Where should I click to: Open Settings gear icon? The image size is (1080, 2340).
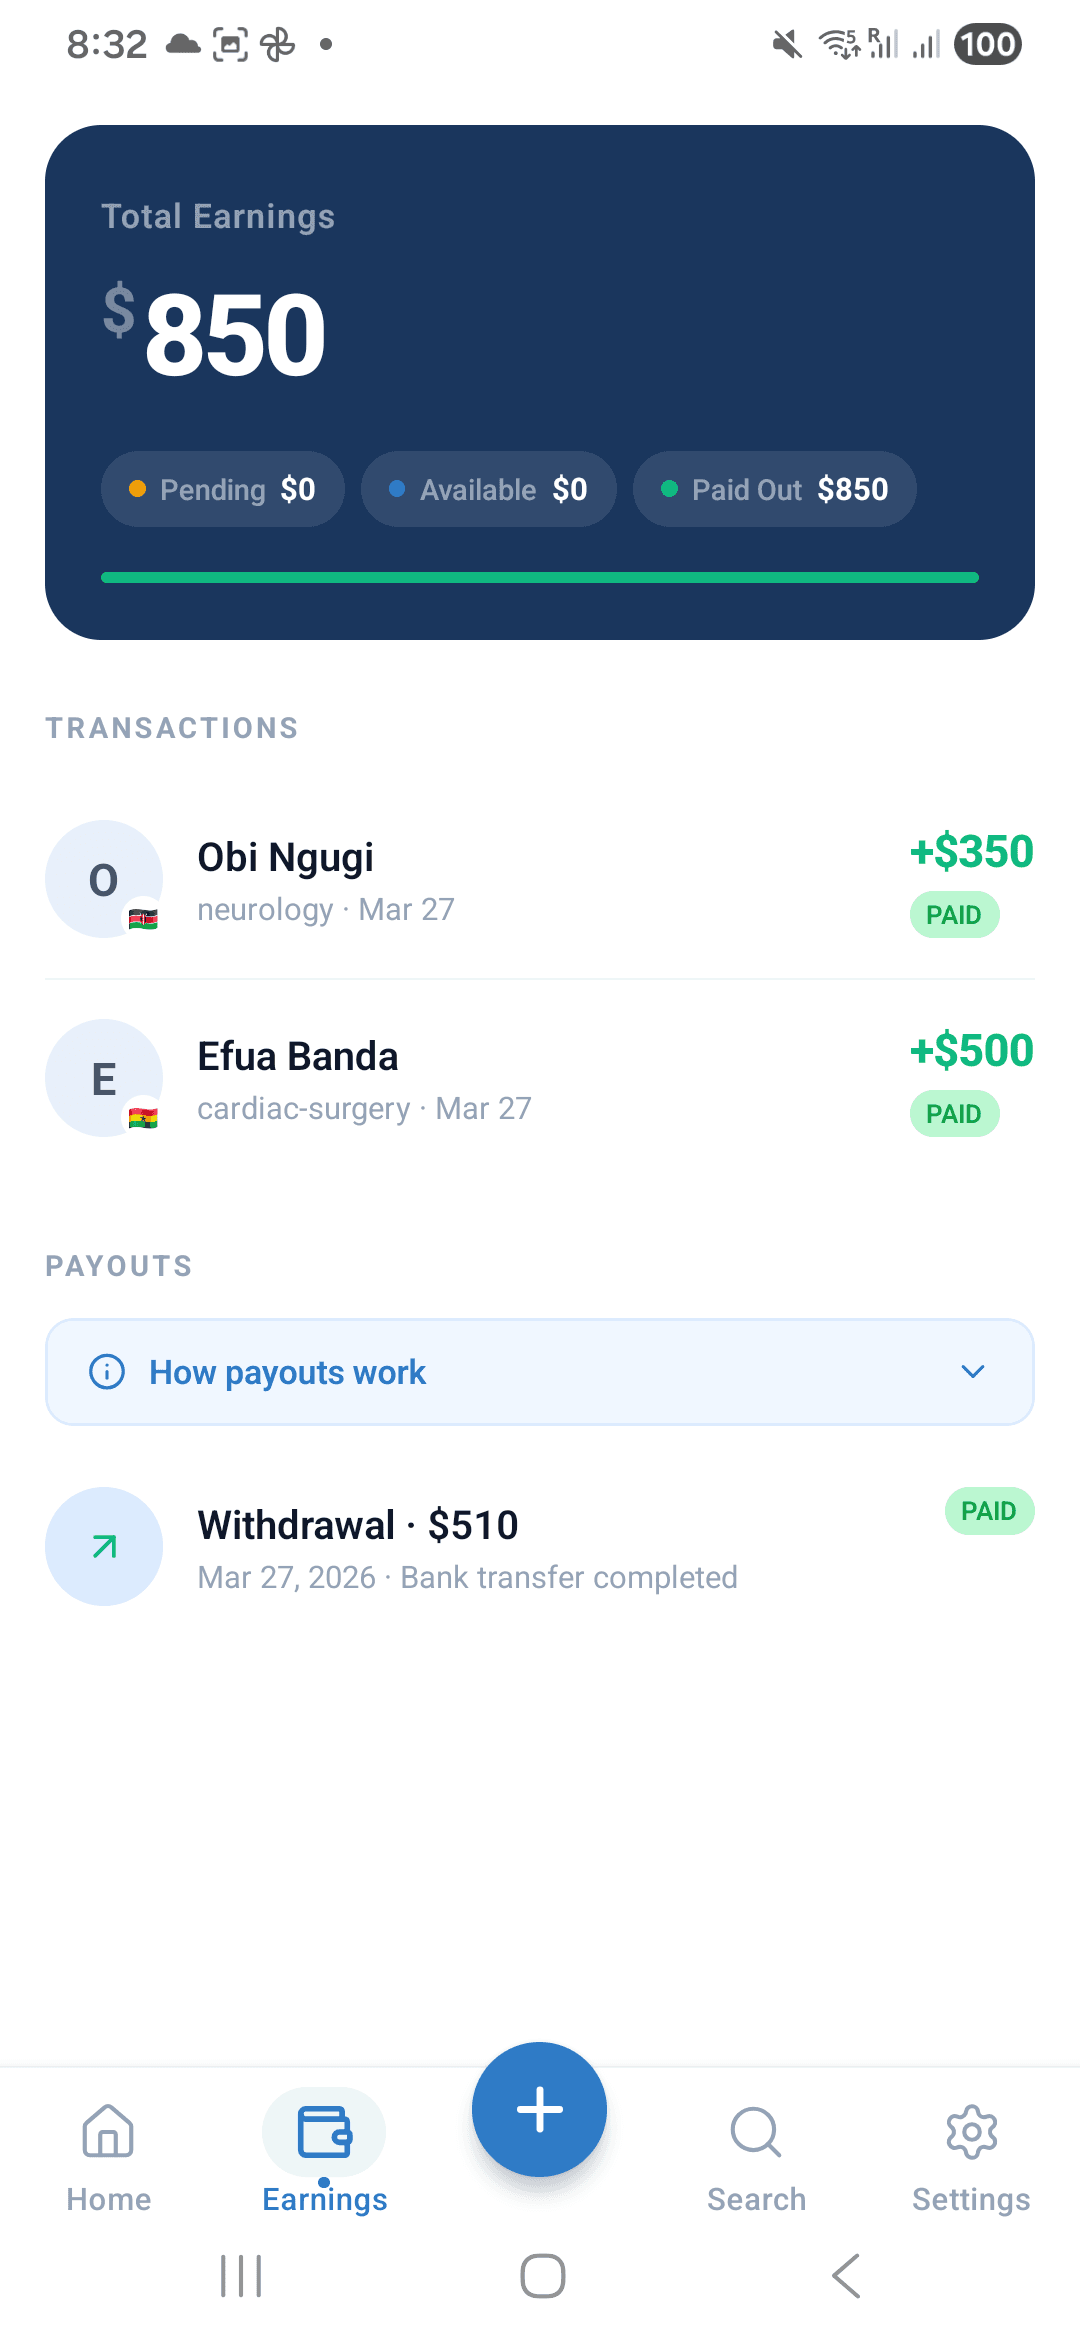971,2133
